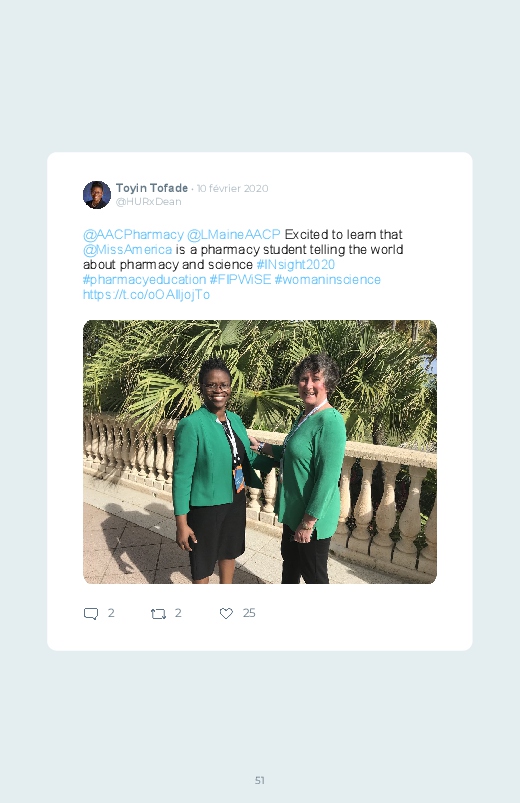Viewport: 520px width, 803px height.
Task: Click the reply count number 2
Action: 111,613
